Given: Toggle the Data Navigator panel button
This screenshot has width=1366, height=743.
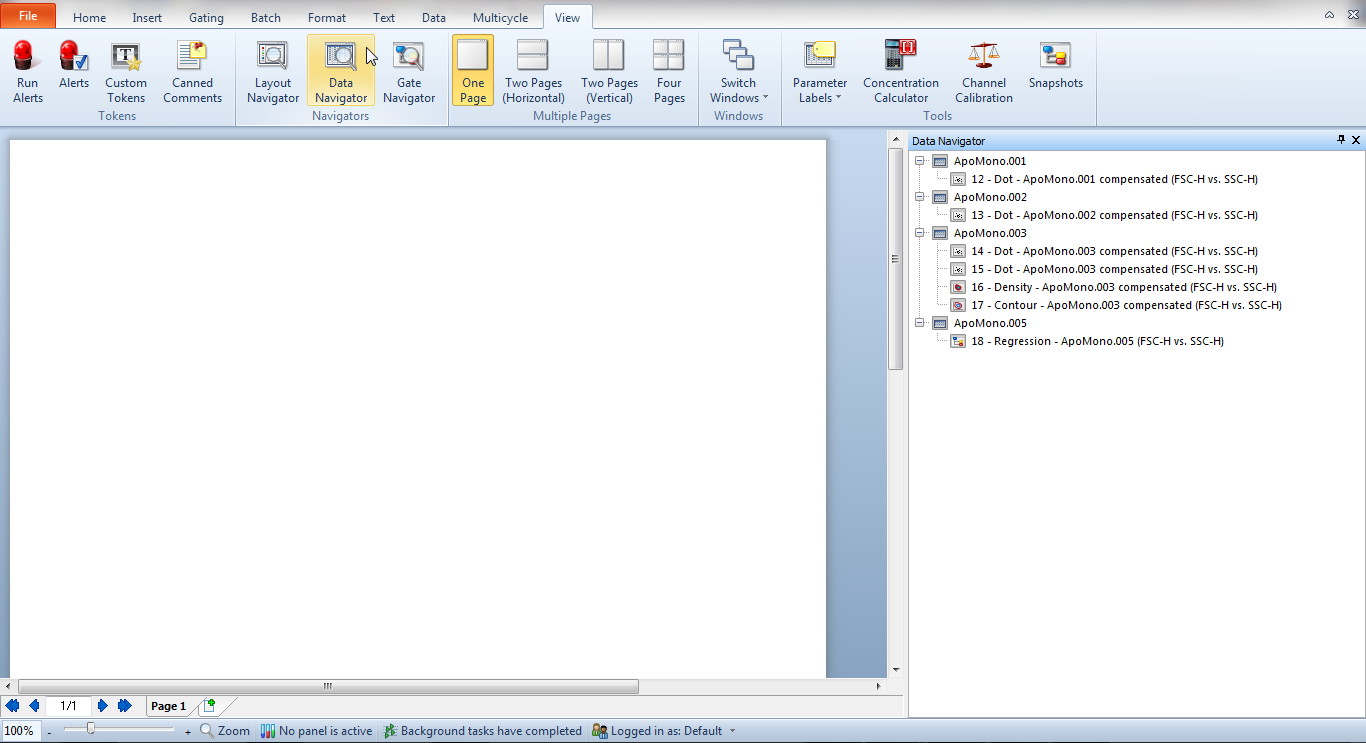Looking at the screenshot, I should (x=341, y=70).
